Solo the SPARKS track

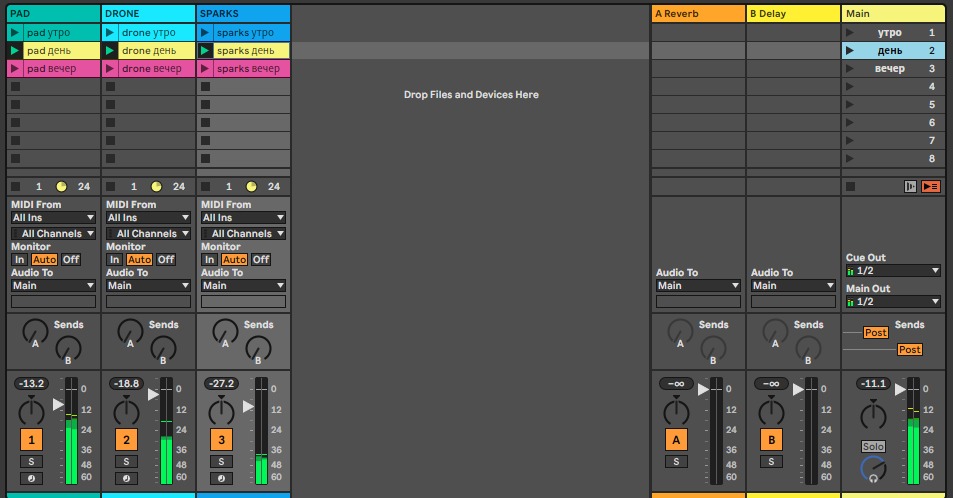pos(221,462)
